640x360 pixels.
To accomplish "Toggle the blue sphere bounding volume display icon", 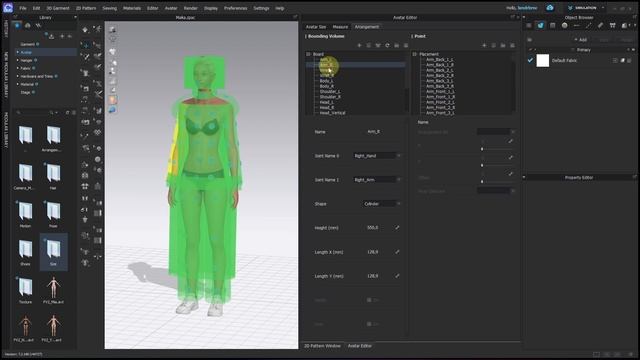I will [x=112, y=110].
